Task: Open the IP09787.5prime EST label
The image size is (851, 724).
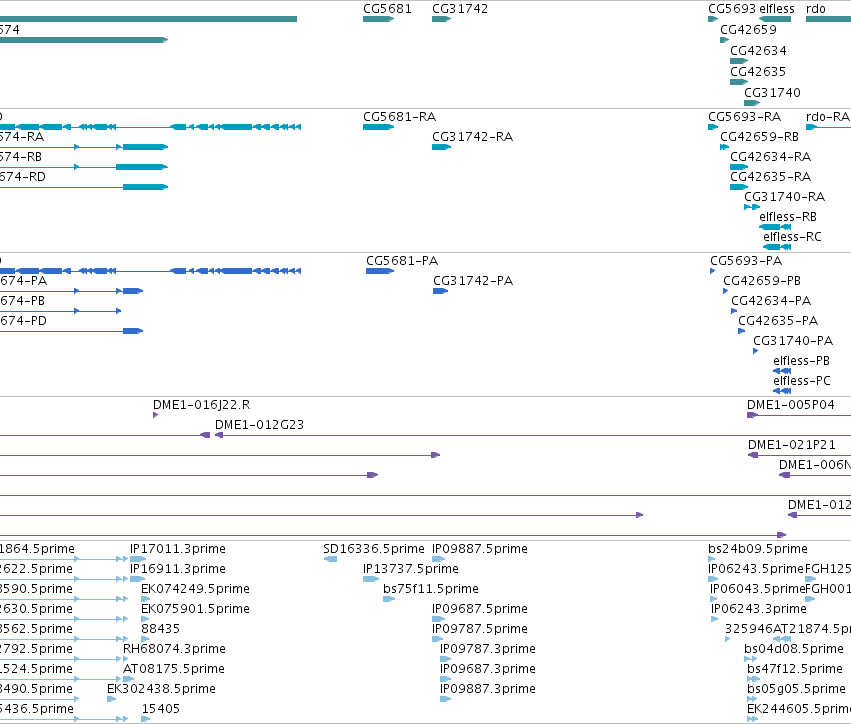Action: click(479, 628)
